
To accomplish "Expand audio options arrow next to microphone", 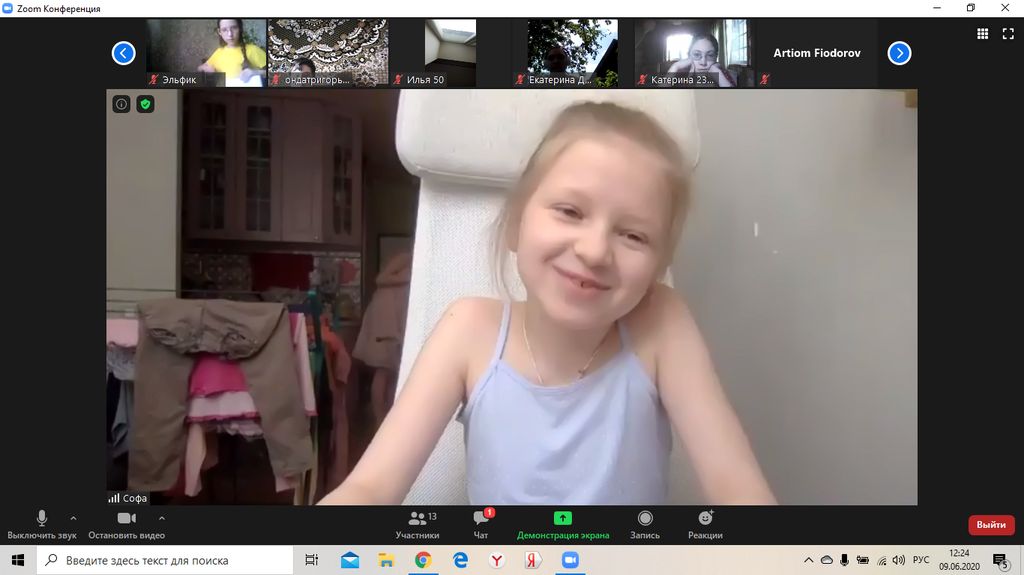I will click(x=73, y=518).
